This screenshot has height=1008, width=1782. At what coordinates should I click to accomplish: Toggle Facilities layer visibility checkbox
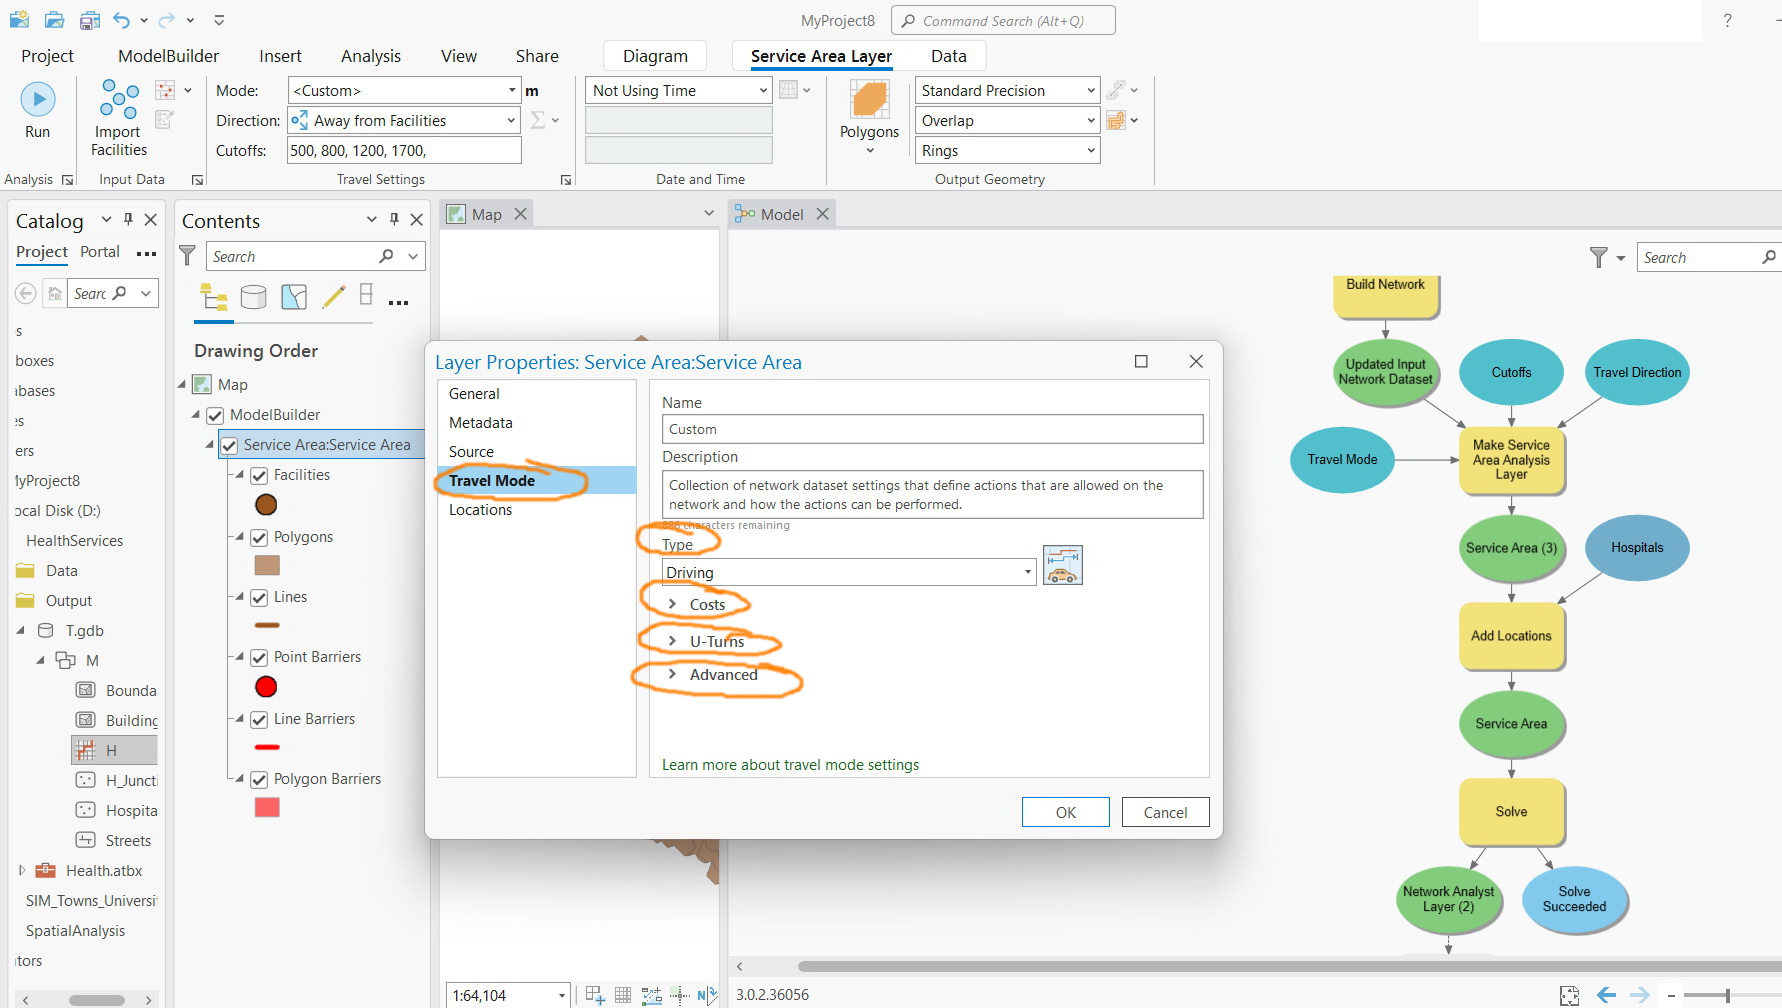coord(259,476)
